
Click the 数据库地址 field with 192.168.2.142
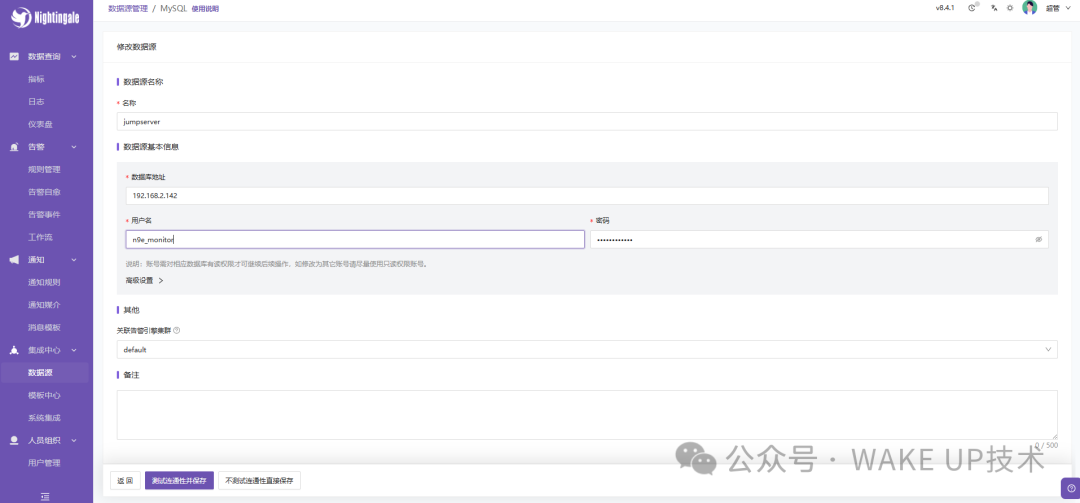(587, 196)
